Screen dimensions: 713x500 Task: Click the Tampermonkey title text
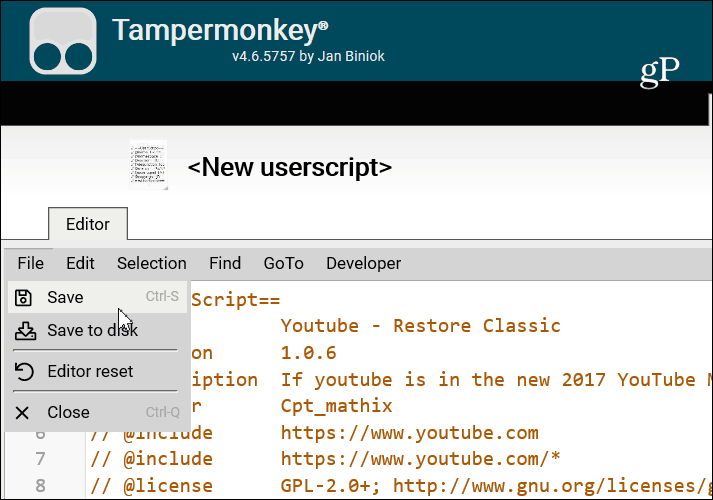click(220, 31)
